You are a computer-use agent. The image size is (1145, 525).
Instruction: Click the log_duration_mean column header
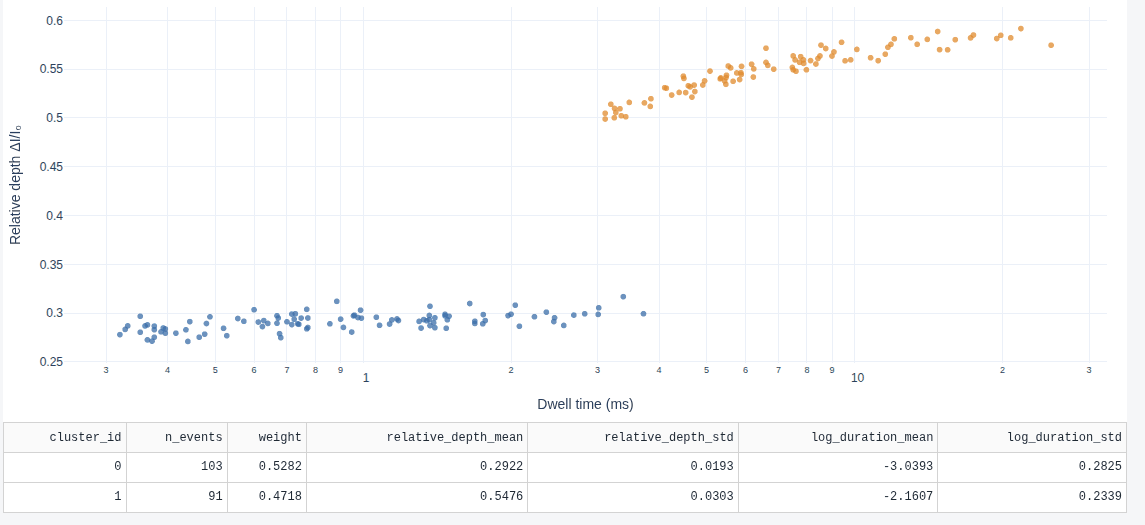point(838,437)
